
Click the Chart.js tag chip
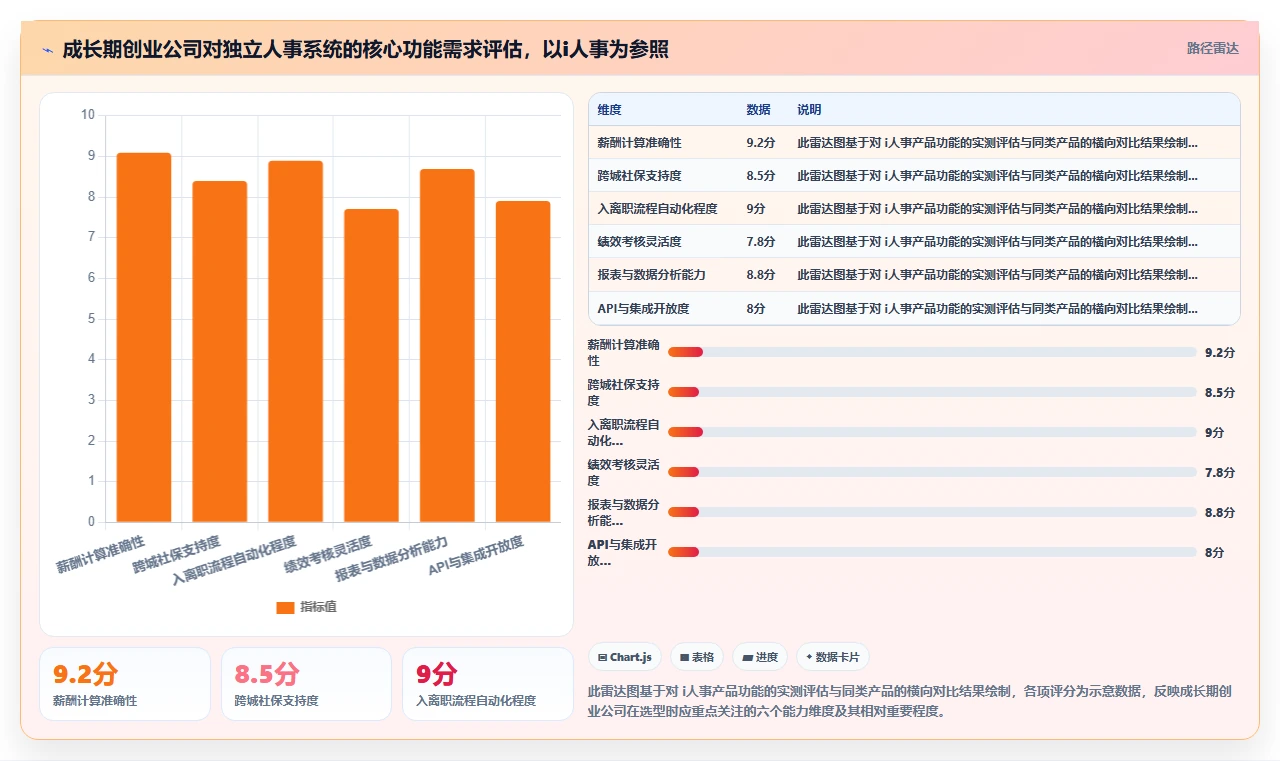625,657
